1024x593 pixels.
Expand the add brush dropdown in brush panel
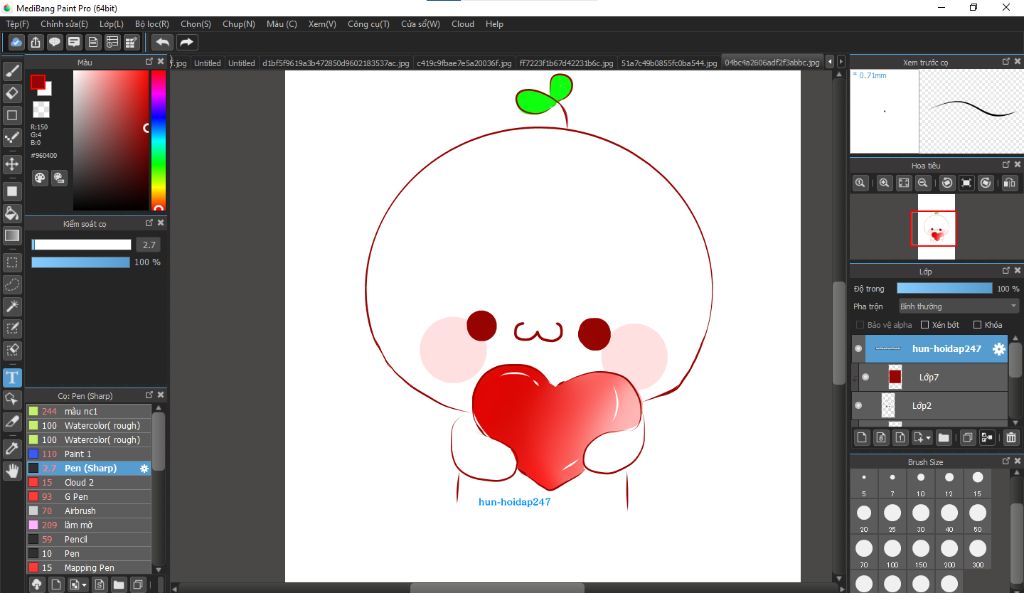pyautogui.click(x=84, y=585)
